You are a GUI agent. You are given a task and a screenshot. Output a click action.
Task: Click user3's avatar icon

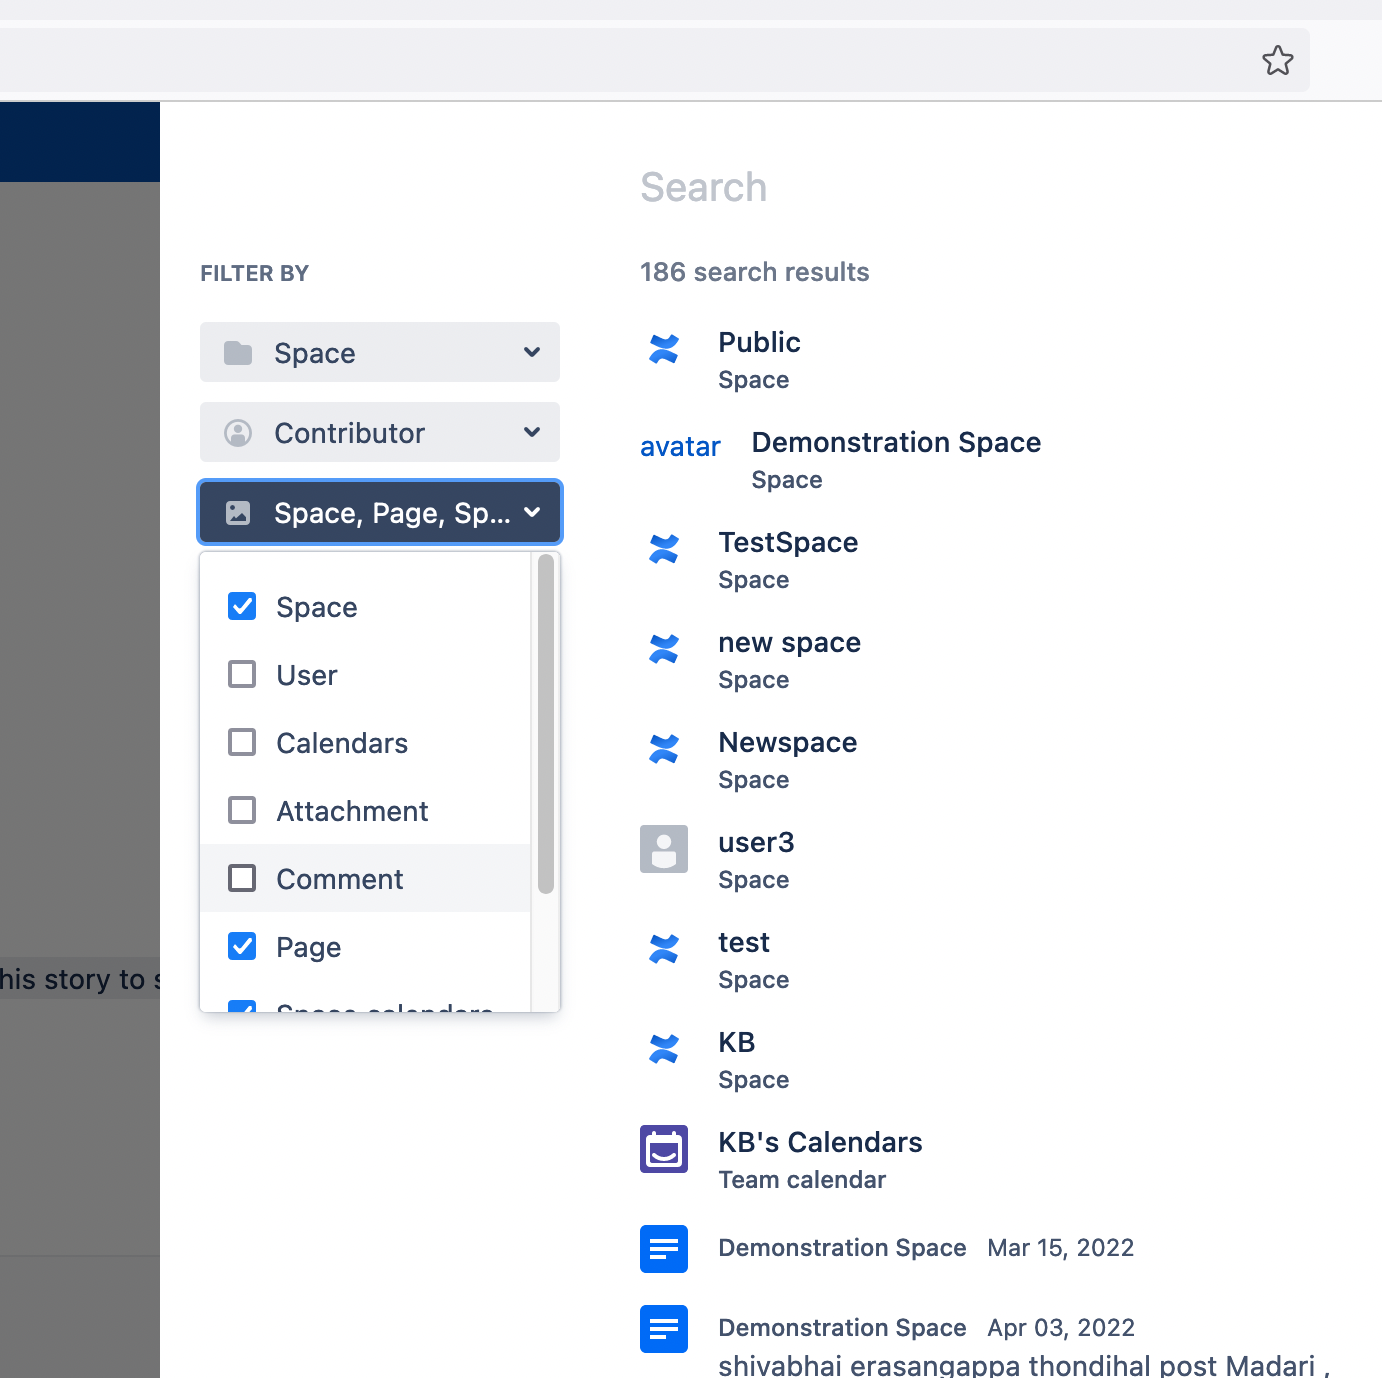click(663, 849)
